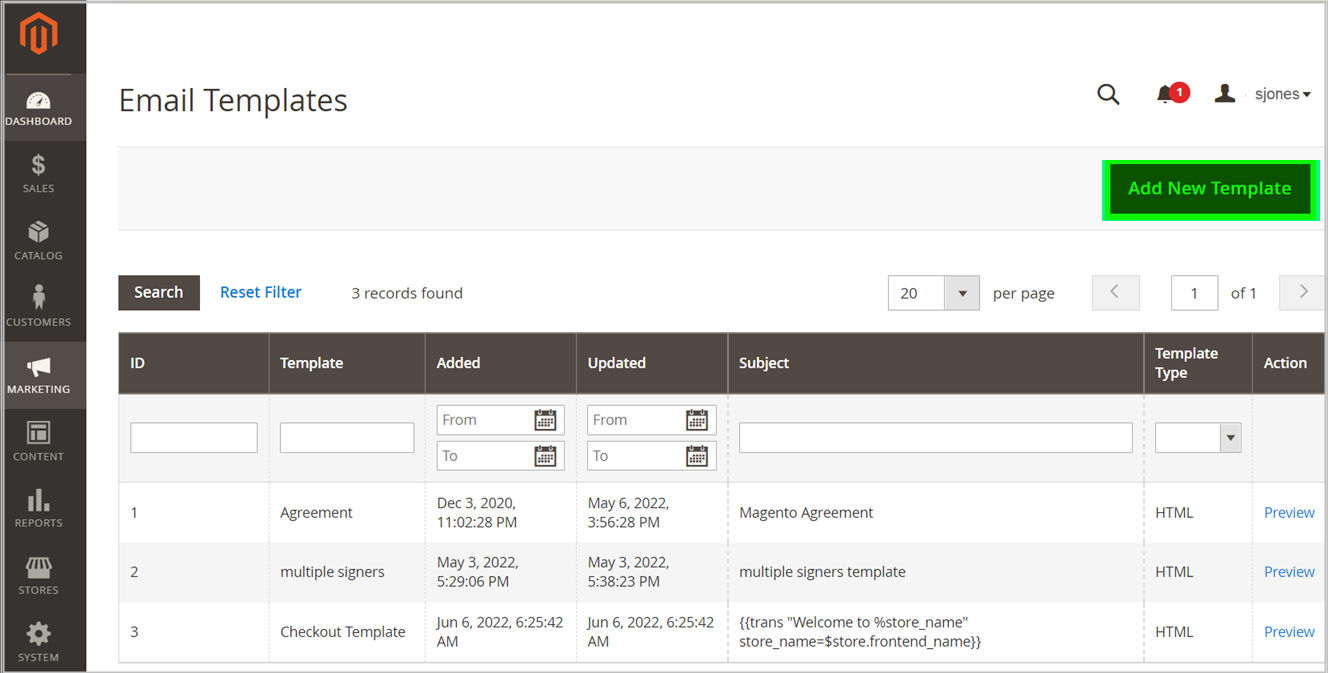The width and height of the screenshot is (1328, 673).
Task: Open the Stores sidebar icon
Action: pyautogui.click(x=38, y=575)
